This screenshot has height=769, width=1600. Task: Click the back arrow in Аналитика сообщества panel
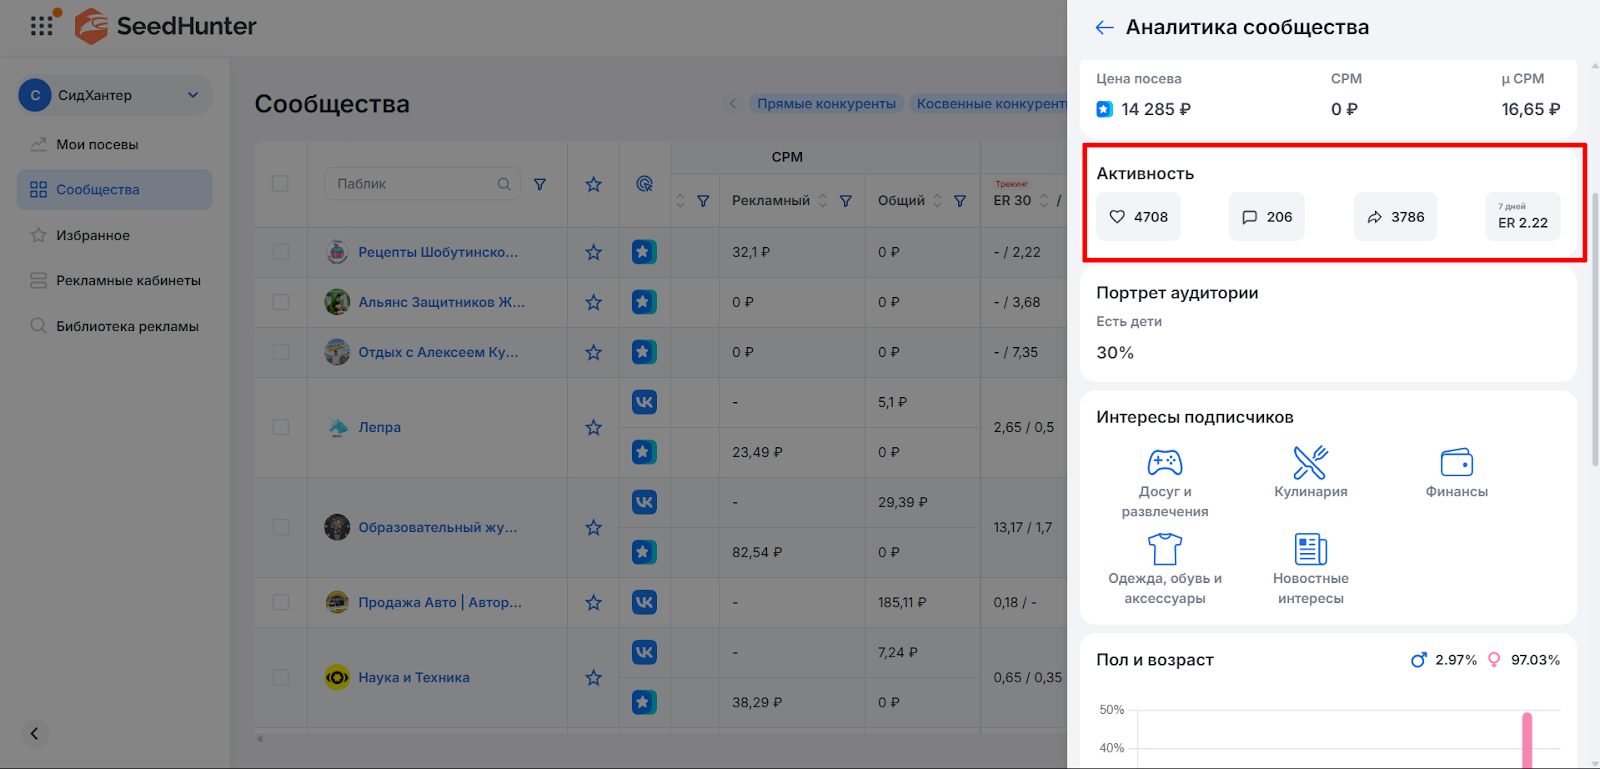tap(1104, 28)
